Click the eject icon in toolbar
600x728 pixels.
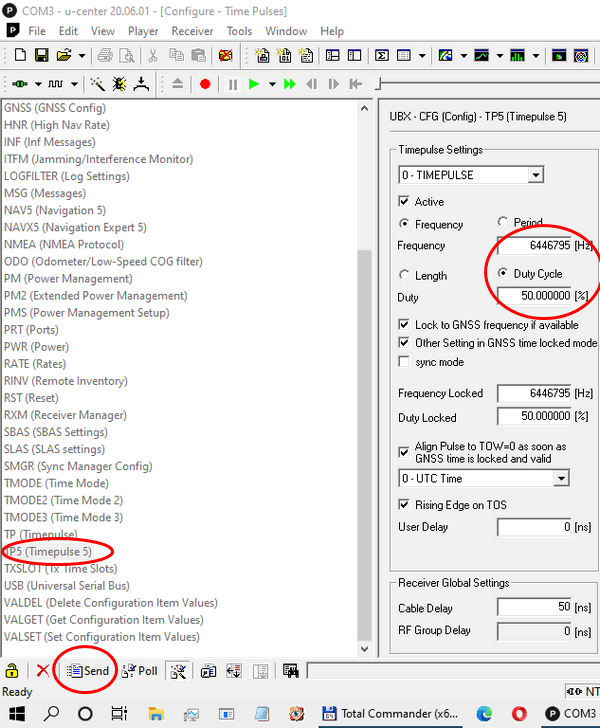pyautogui.click(x=177, y=84)
